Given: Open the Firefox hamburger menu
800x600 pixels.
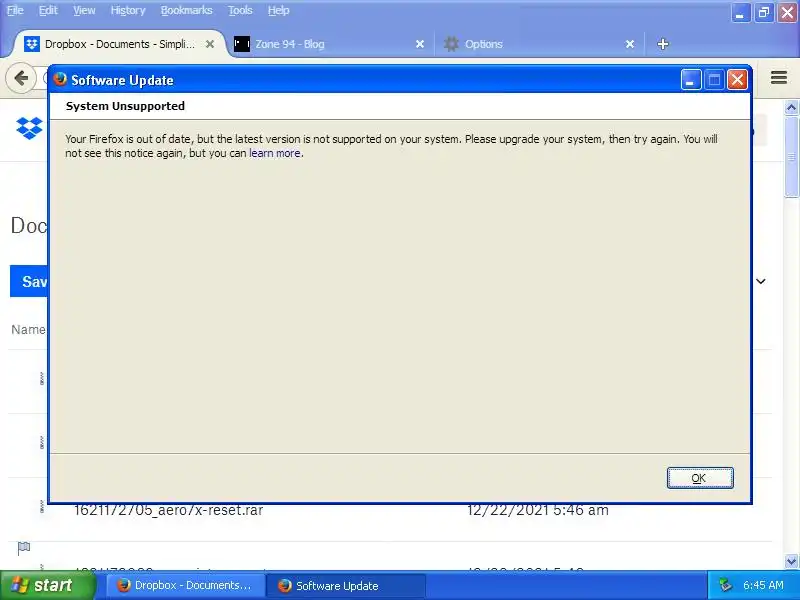Looking at the screenshot, I should (779, 78).
